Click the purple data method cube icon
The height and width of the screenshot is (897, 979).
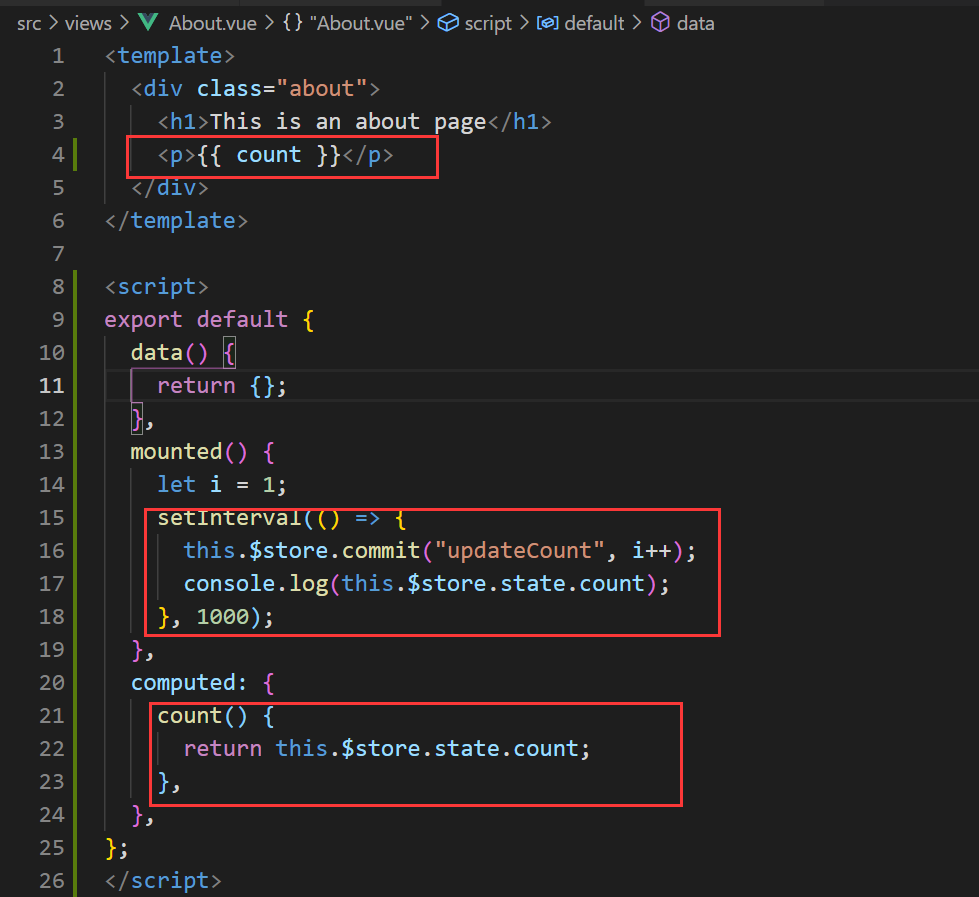pyautogui.click(x=660, y=23)
